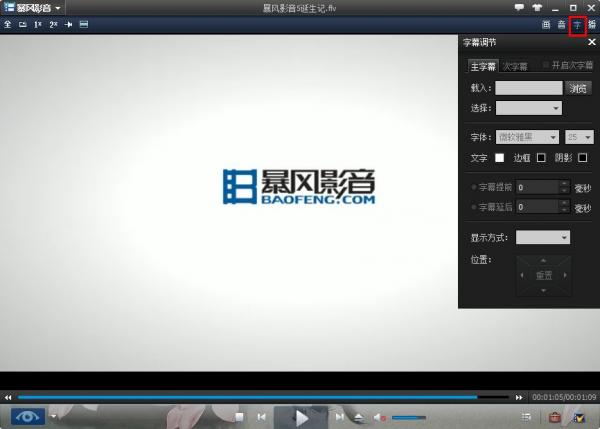The image size is (600, 429).
Task: Click the playback progress bar
Action: [263, 397]
